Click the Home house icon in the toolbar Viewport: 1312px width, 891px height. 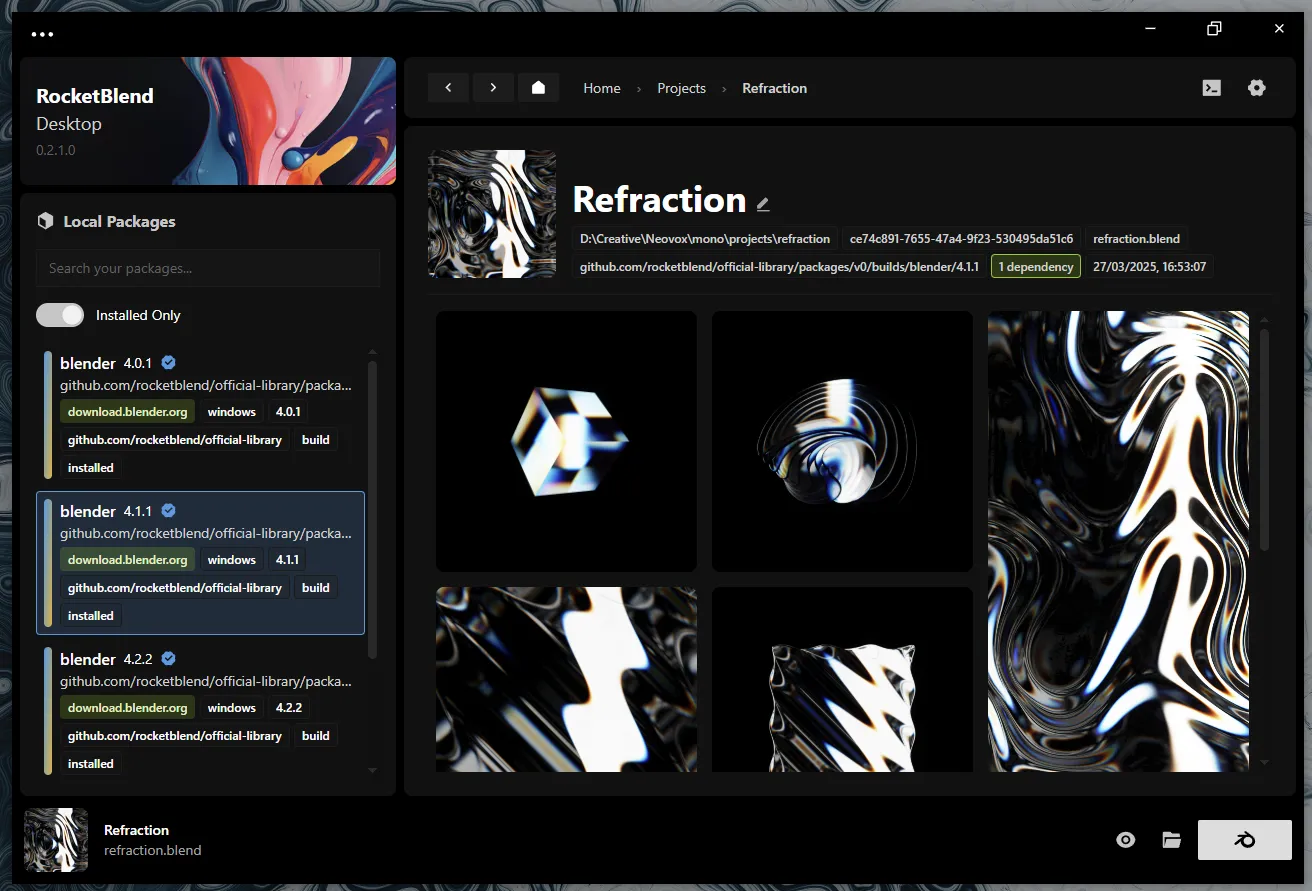point(538,87)
